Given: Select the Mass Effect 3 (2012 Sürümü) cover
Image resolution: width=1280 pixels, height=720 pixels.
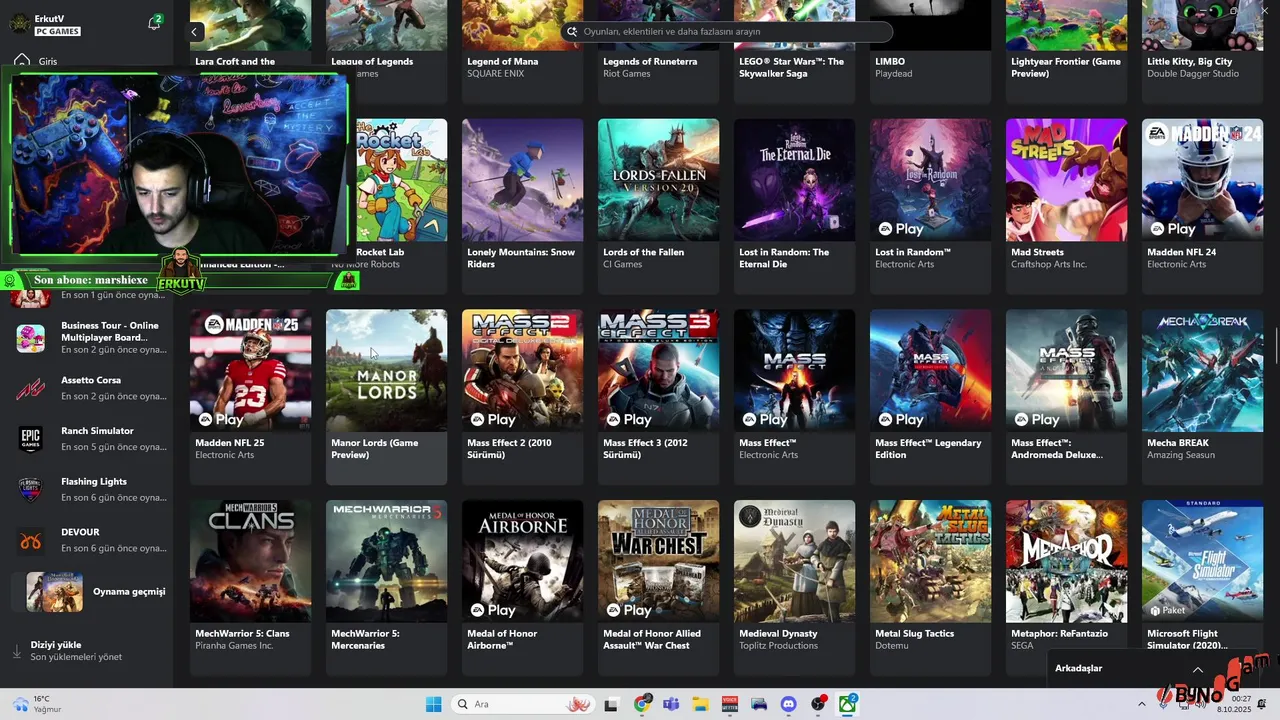Looking at the screenshot, I should [658, 370].
